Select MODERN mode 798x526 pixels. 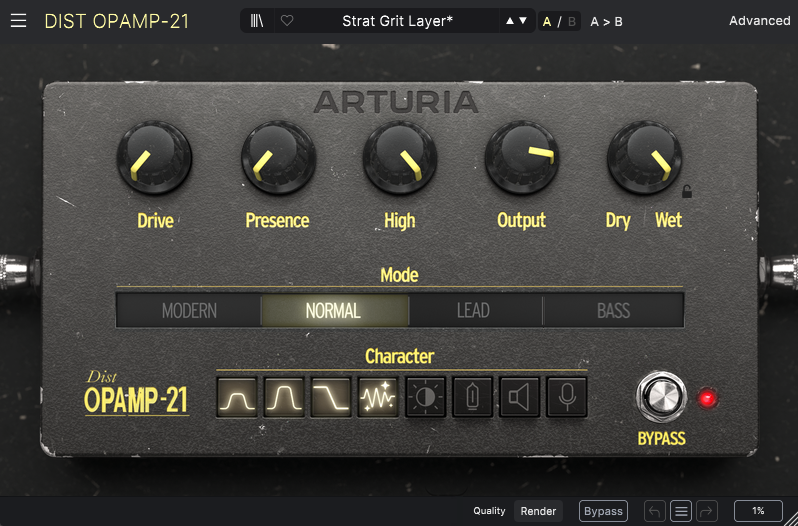pos(189,310)
